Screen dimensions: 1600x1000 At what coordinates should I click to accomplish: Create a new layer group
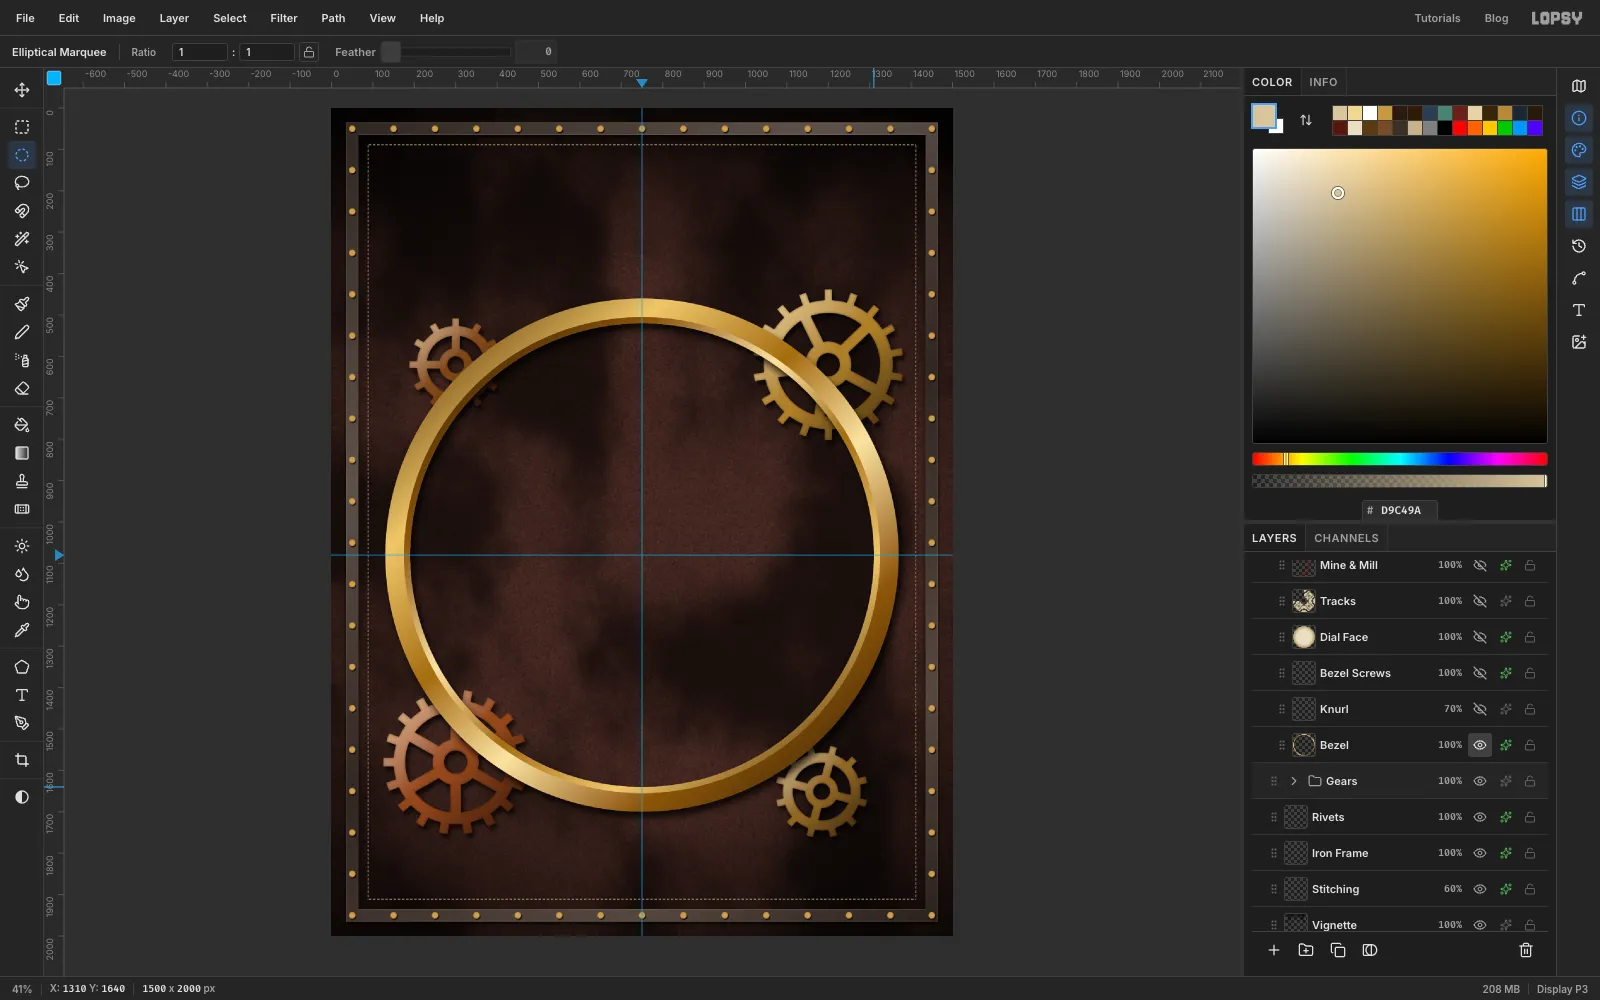pos(1306,950)
